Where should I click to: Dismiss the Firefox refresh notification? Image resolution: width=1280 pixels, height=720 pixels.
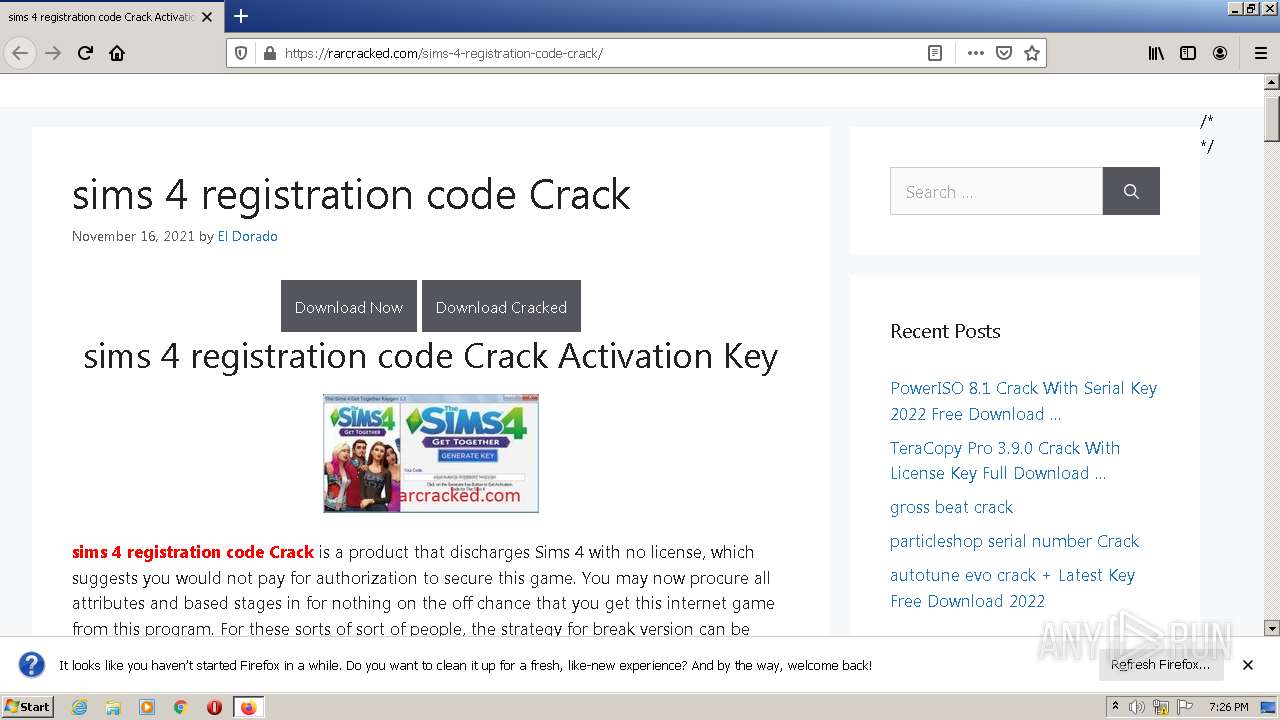coord(1248,665)
